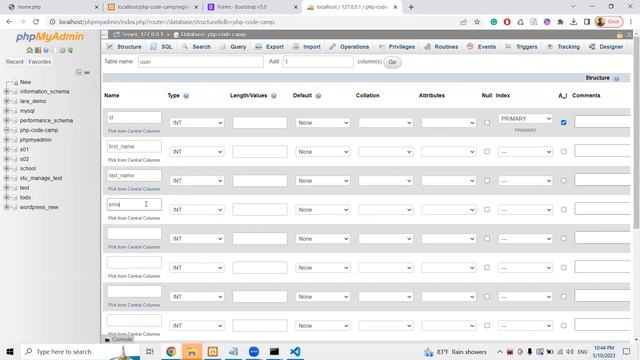Open the Structure tab
640x360 pixels.
pyautogui.click(x=124, y=47)
